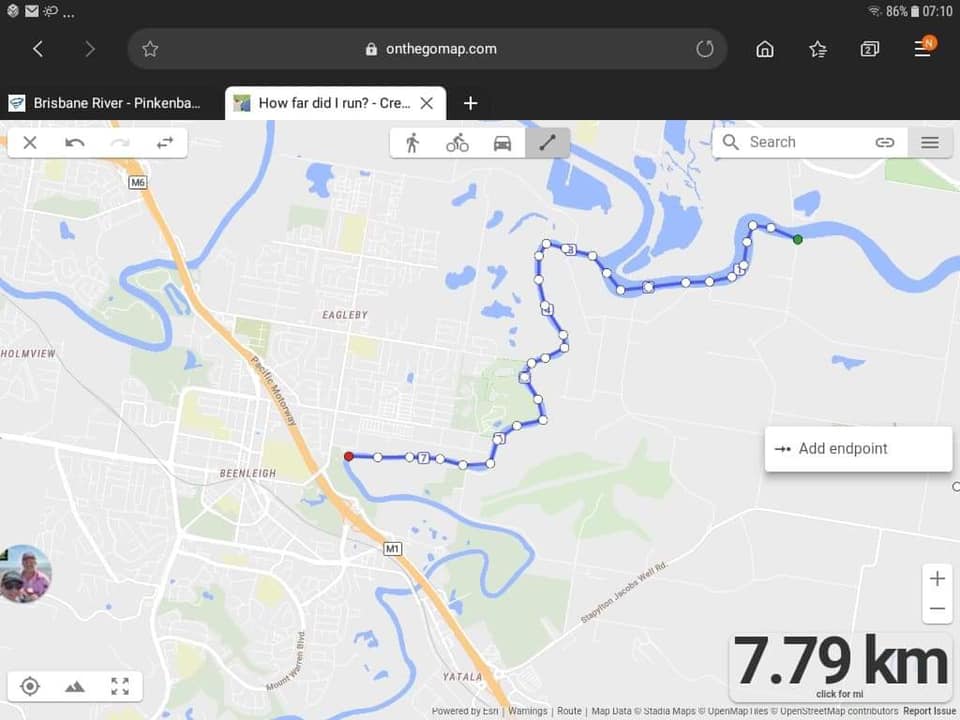Show the elevation profile mountain icon
Image resolution: width=960 pixels, height=720 pixels.
click(x=75, y=686)
